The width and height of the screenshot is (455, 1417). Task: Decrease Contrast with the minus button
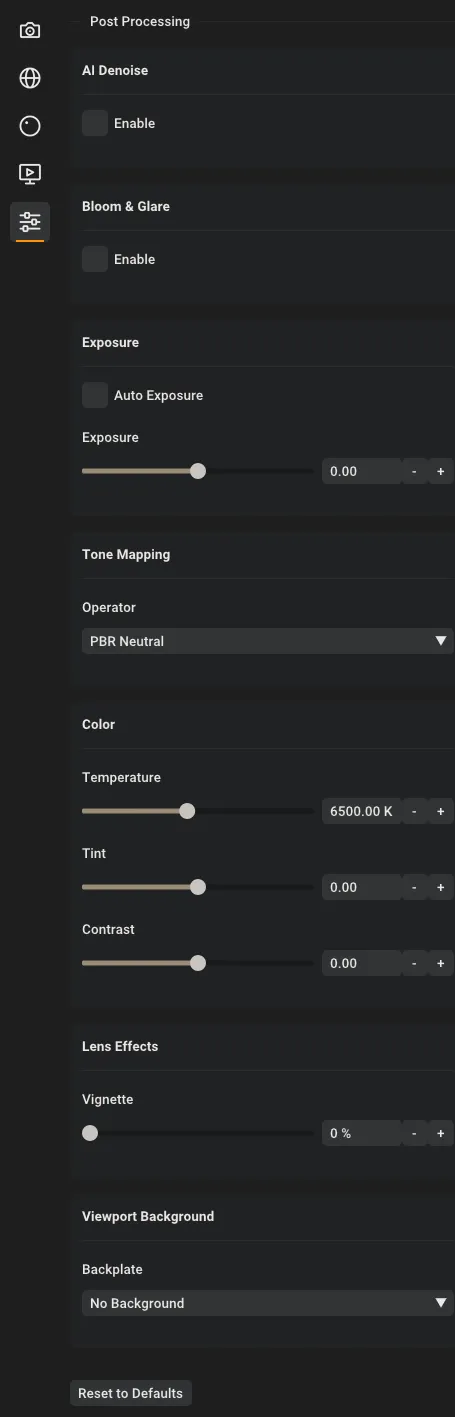(414, 963)
